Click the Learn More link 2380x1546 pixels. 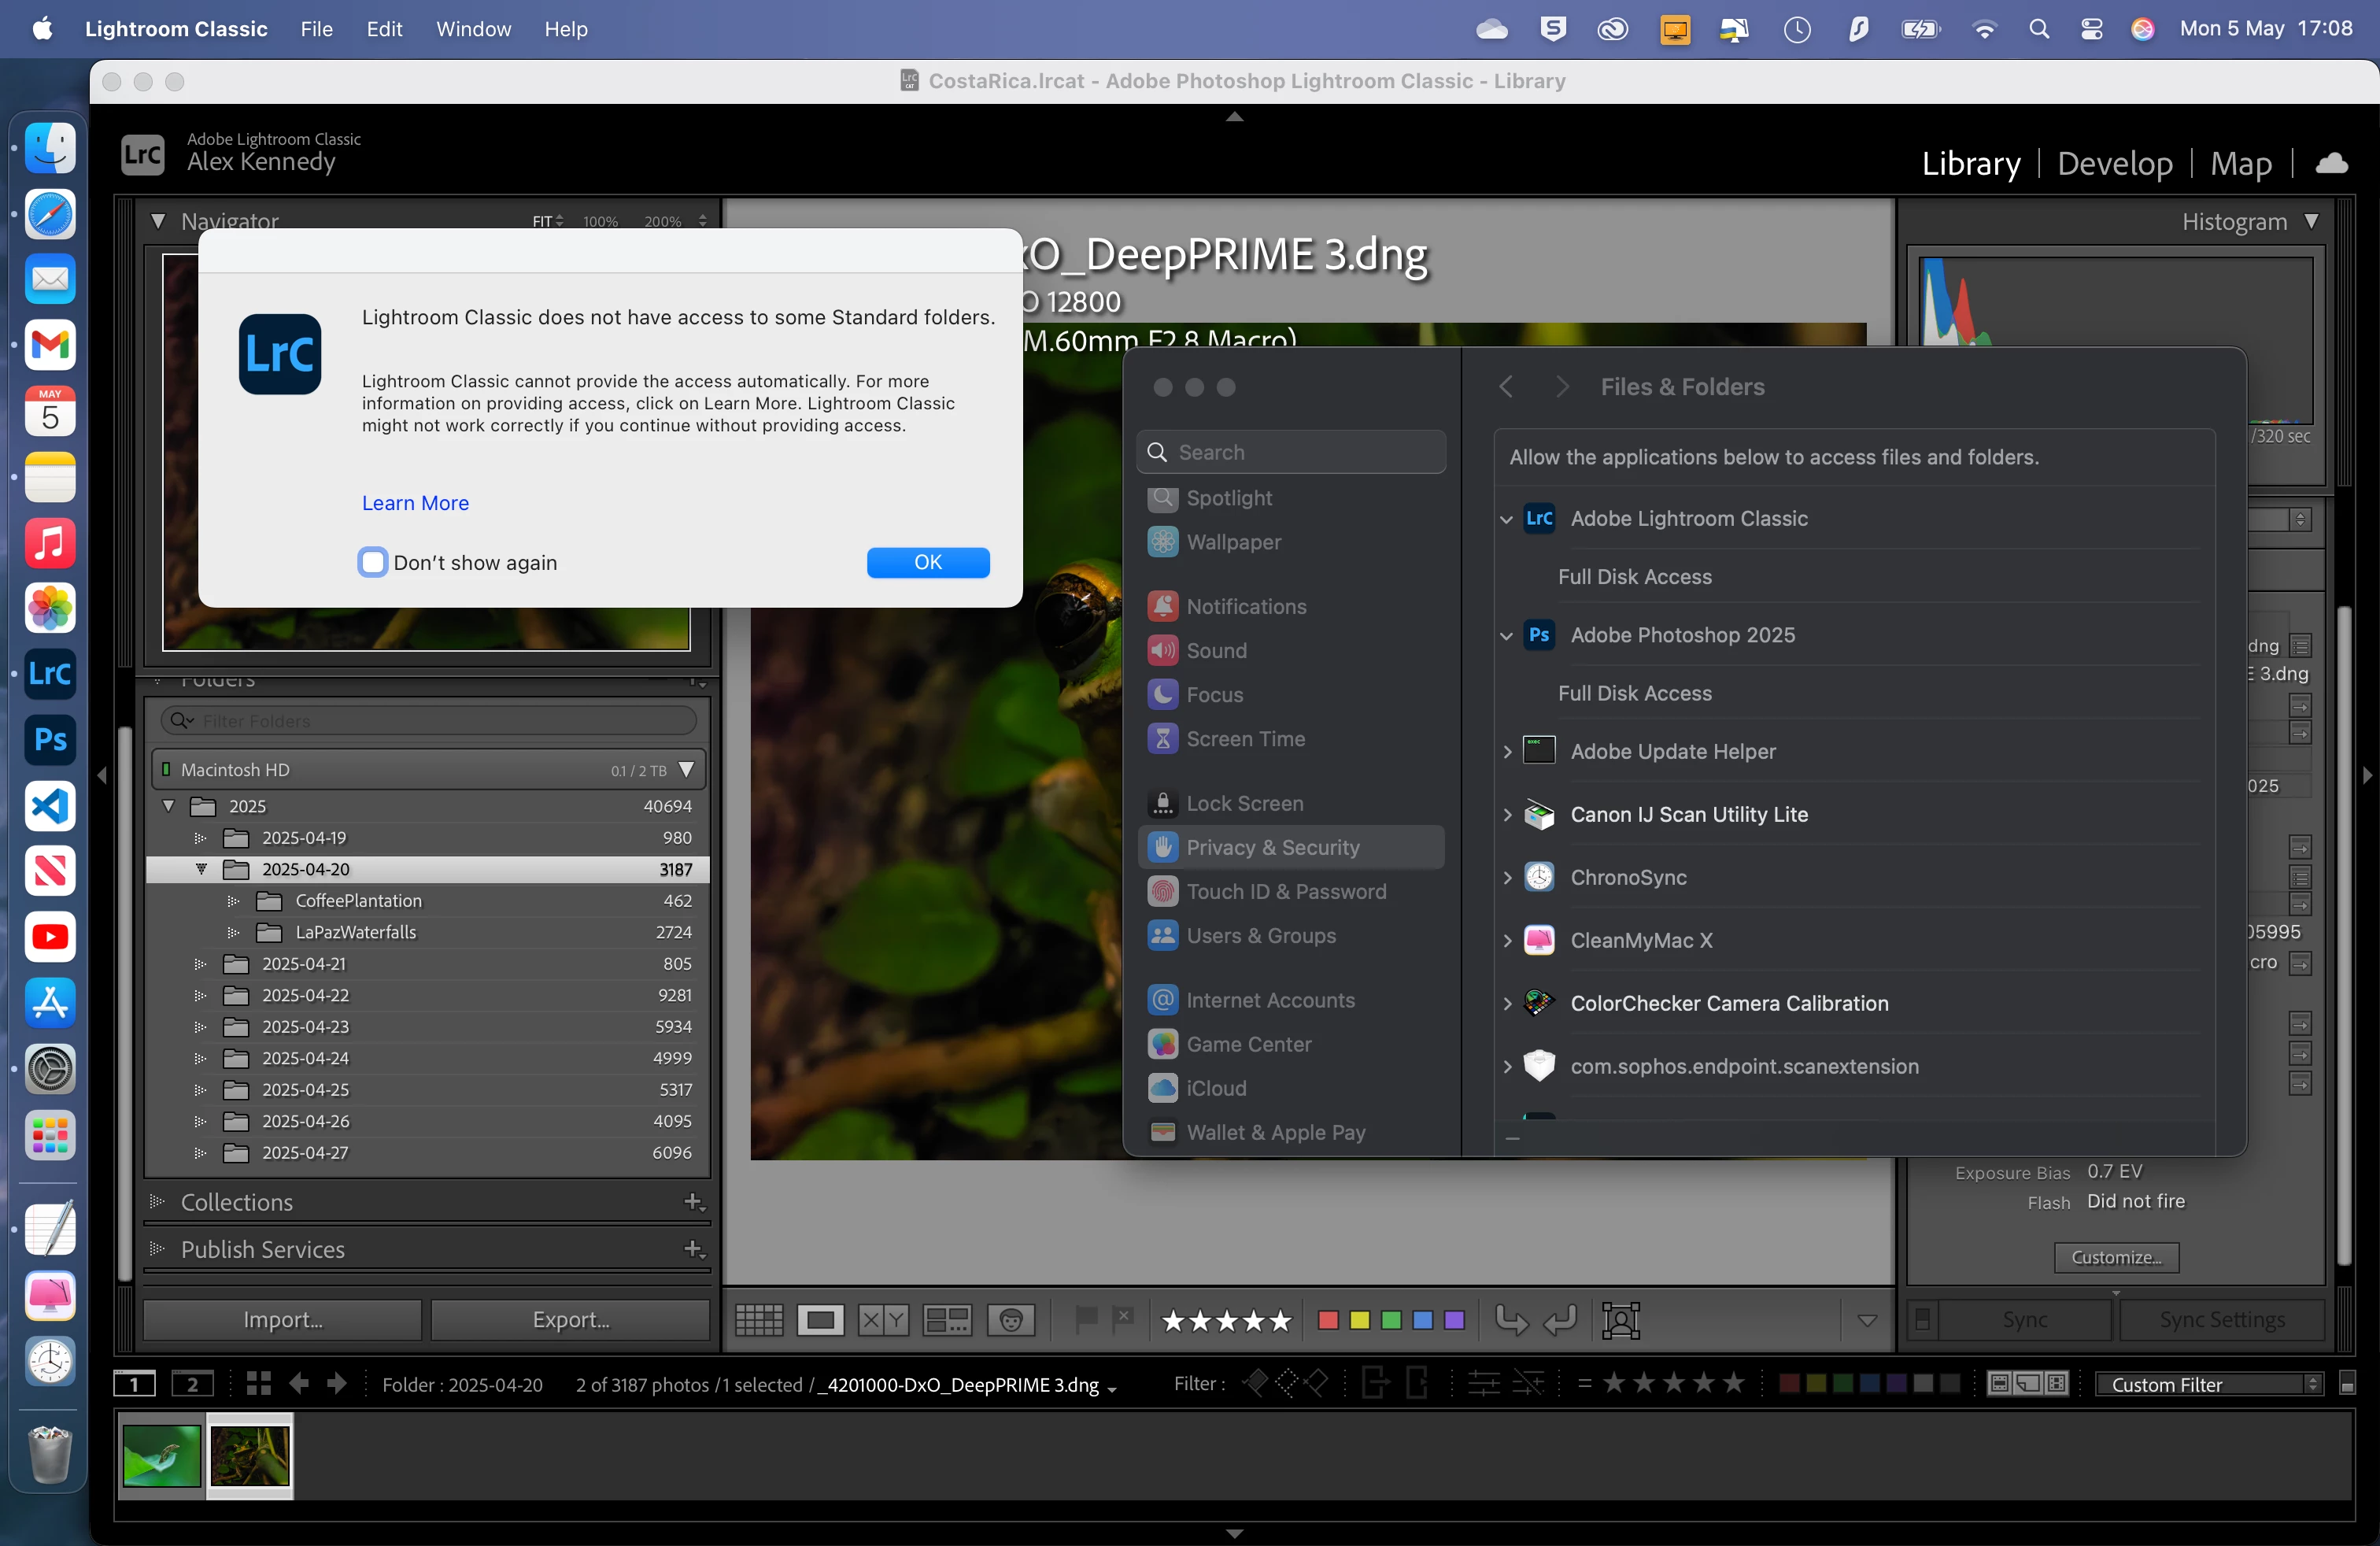pos(415,503)
